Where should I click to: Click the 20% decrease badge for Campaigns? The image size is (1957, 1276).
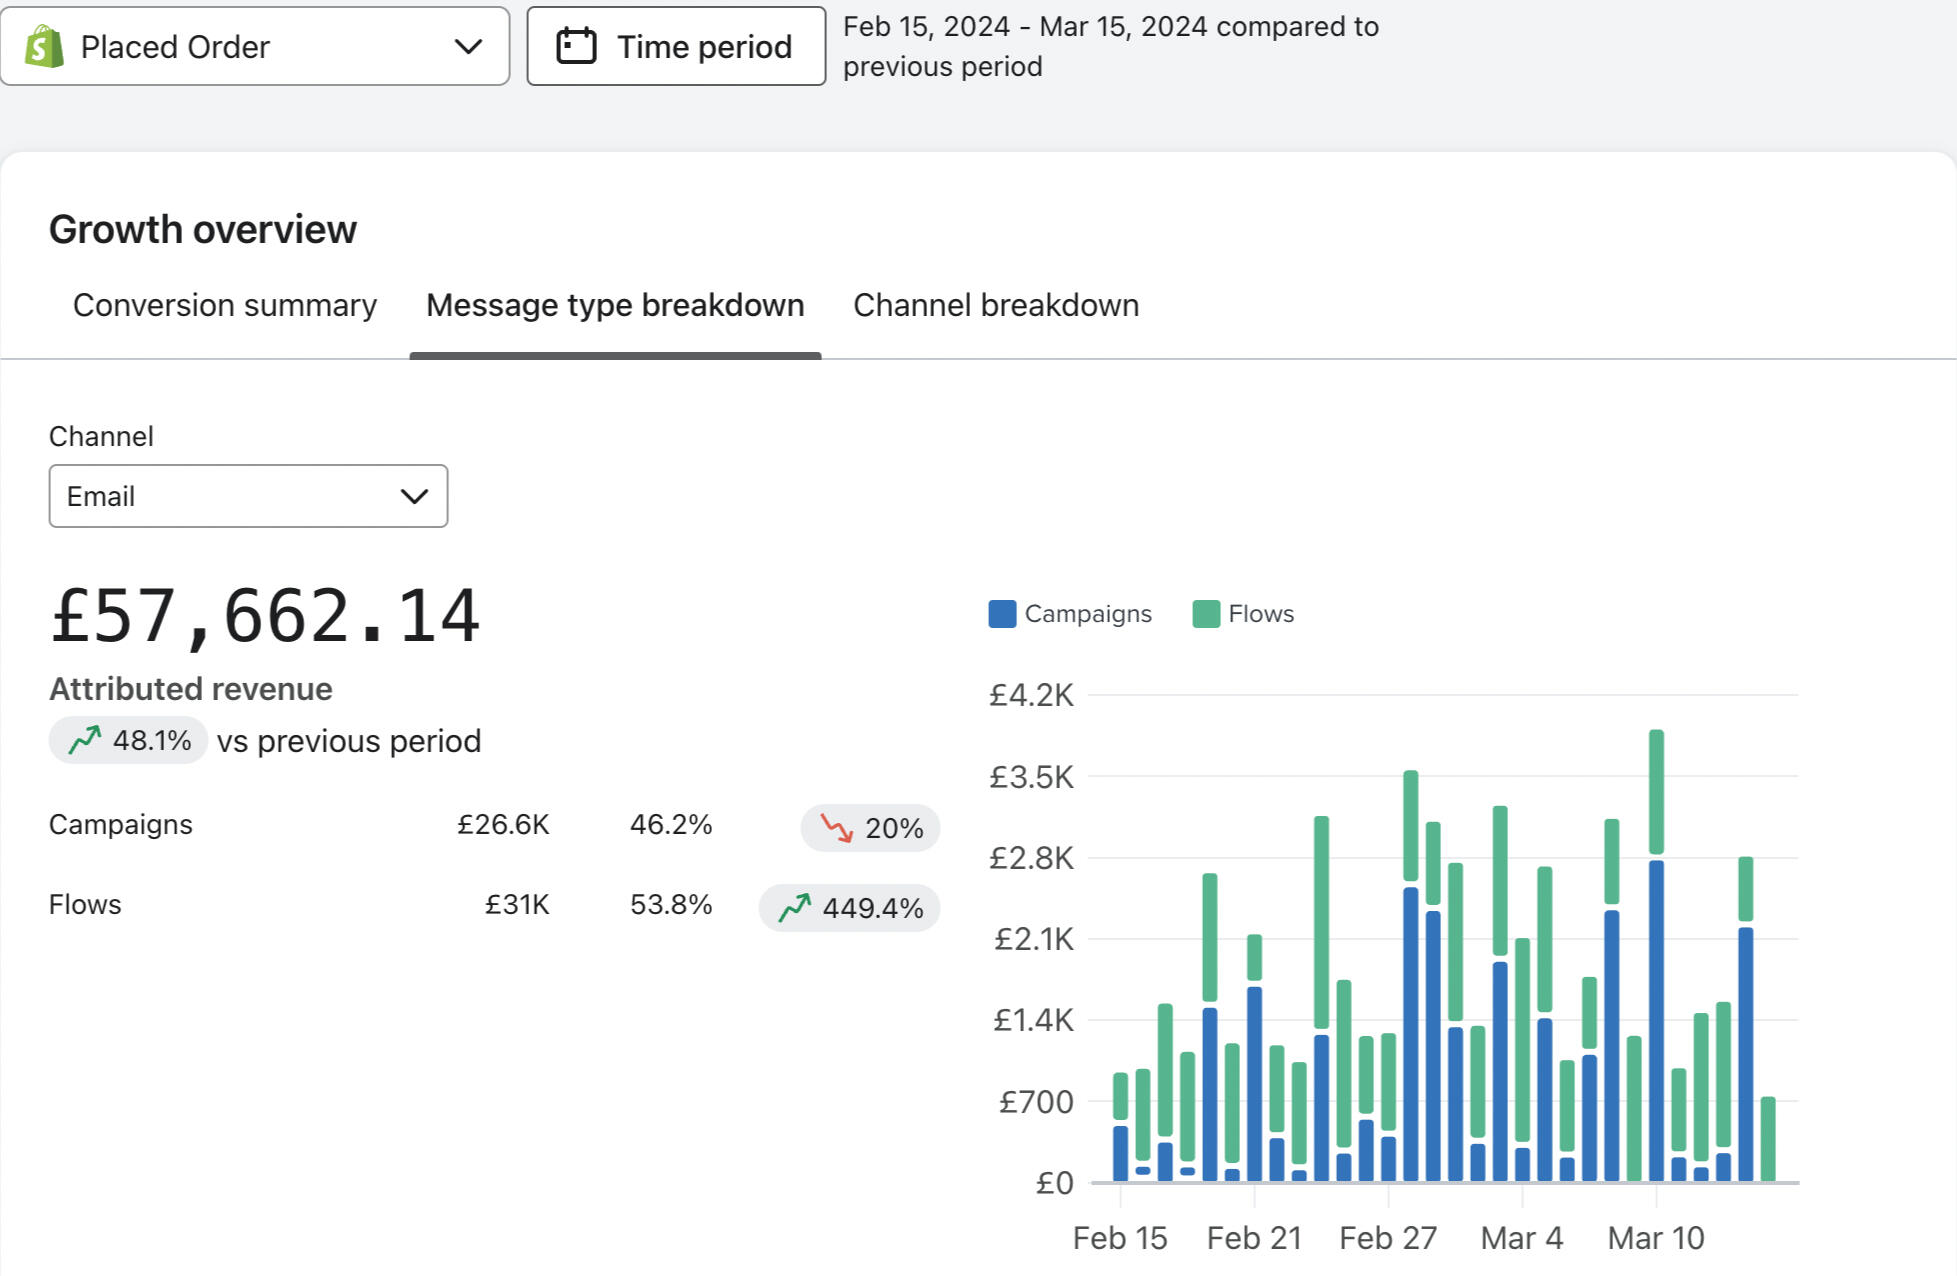coord(870,828)
